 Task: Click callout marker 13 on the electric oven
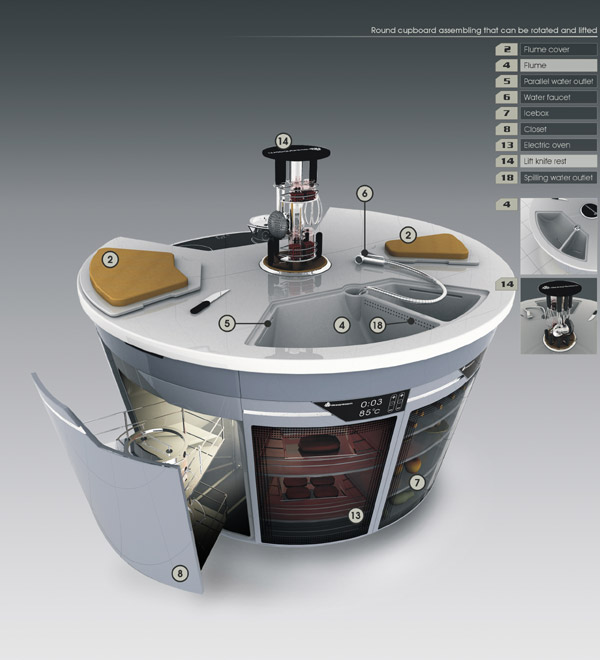354,515
